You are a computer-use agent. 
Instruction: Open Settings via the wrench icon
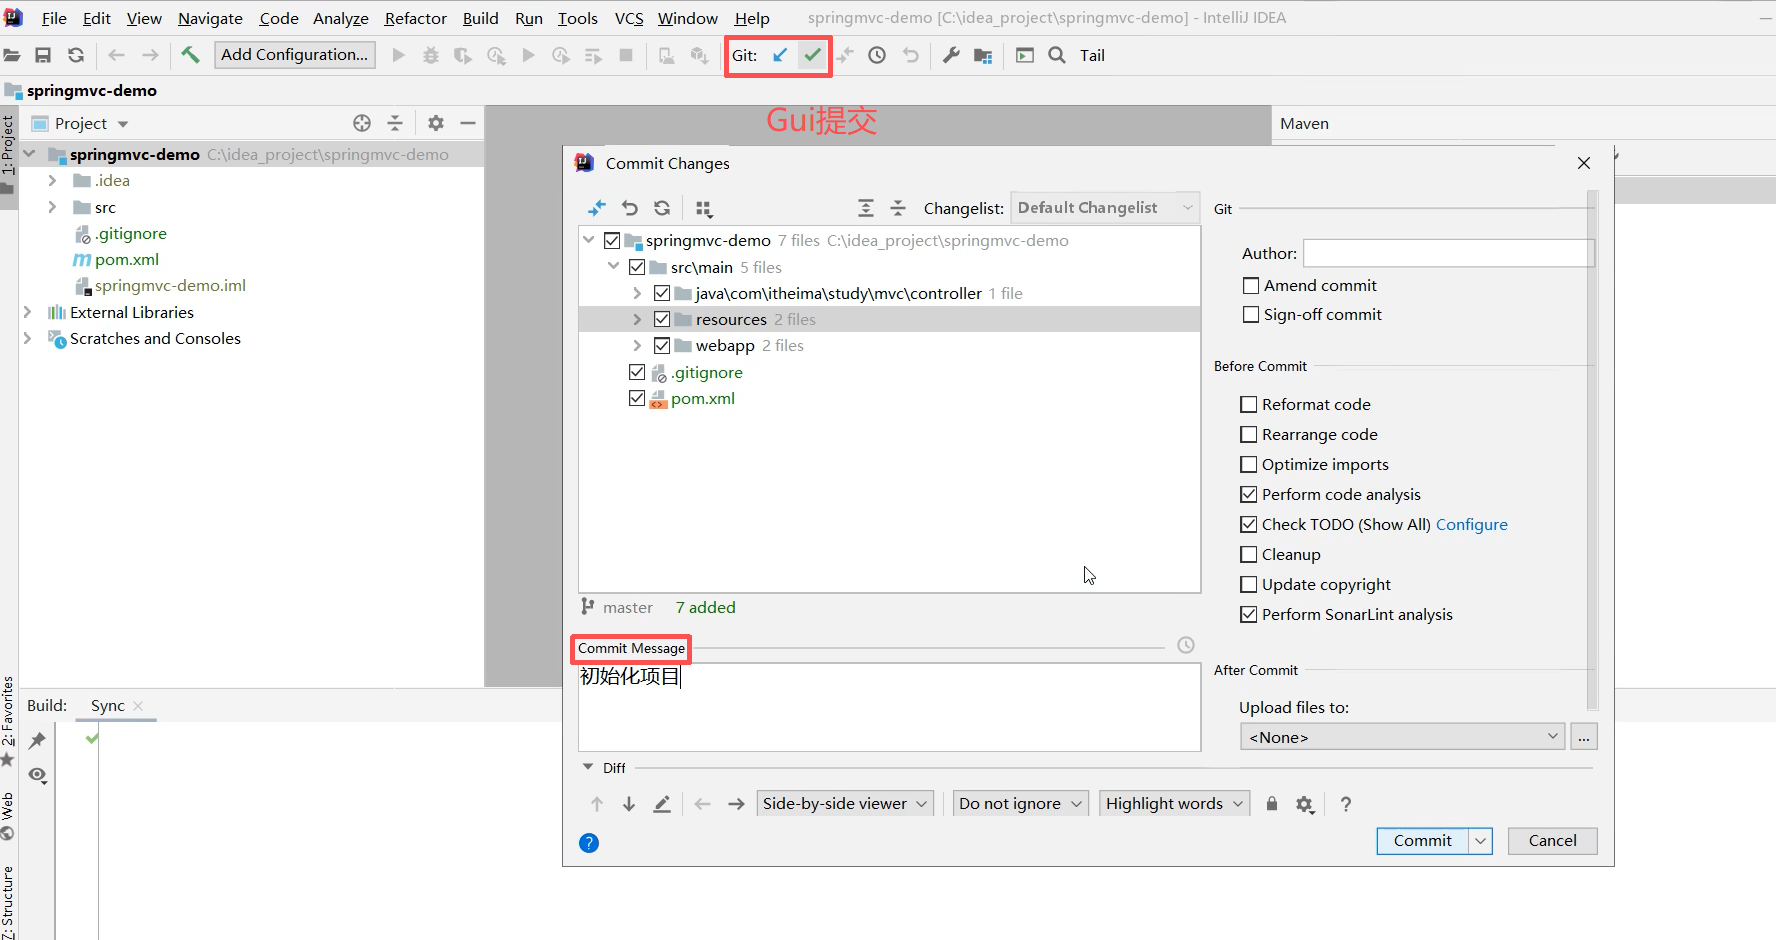tap(951, 55)
